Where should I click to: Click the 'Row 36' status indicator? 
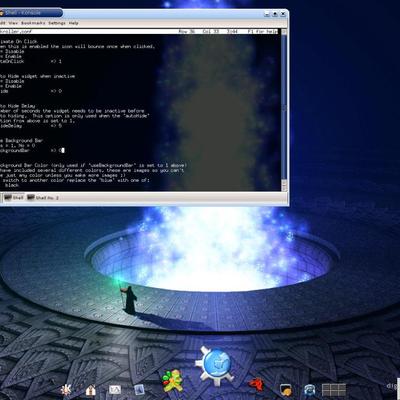[x=187, y=31]
